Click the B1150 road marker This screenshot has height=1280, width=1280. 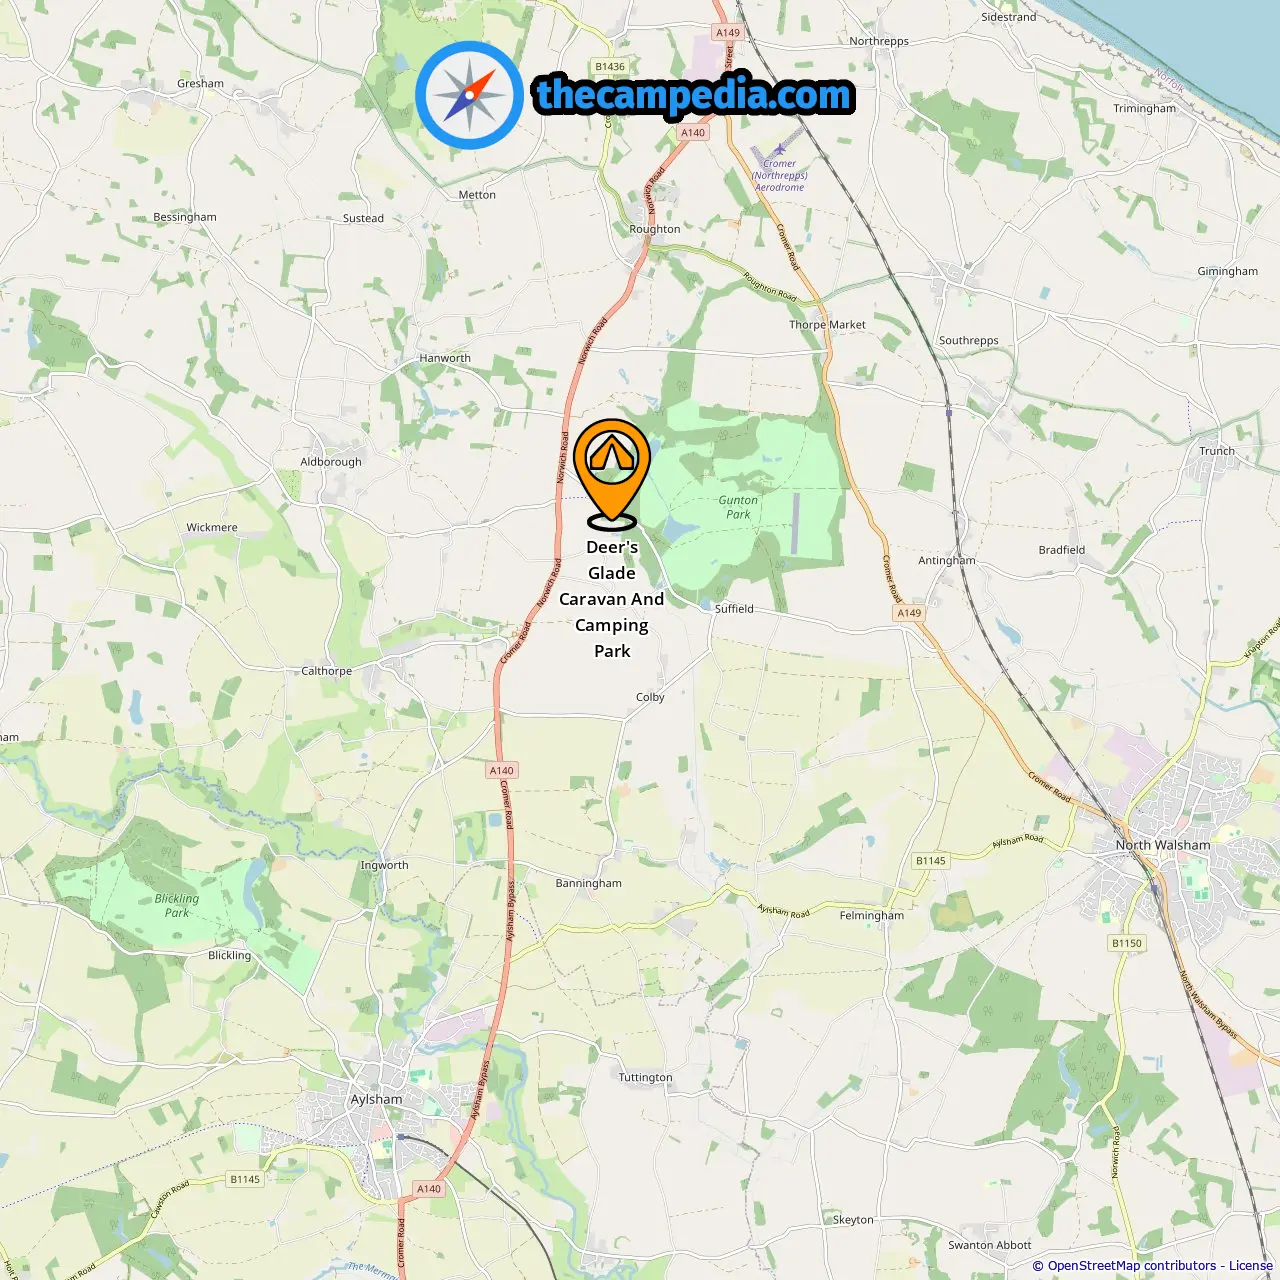tap(1127, 943)
